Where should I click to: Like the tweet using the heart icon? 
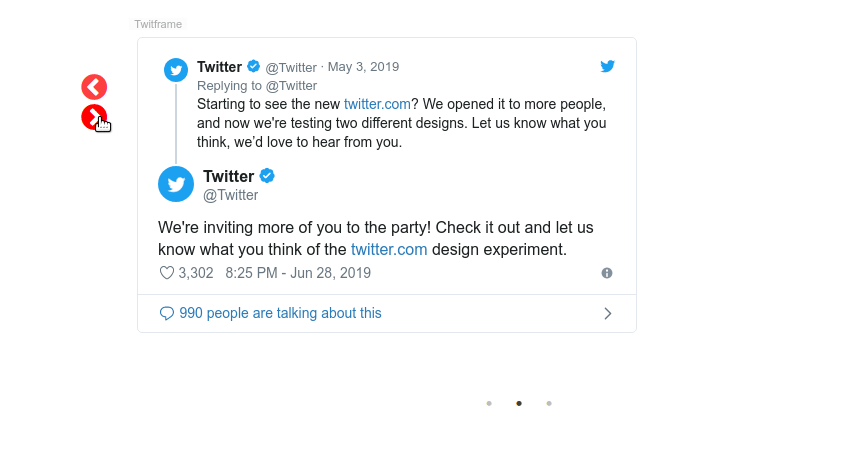(x=167, y=273)
